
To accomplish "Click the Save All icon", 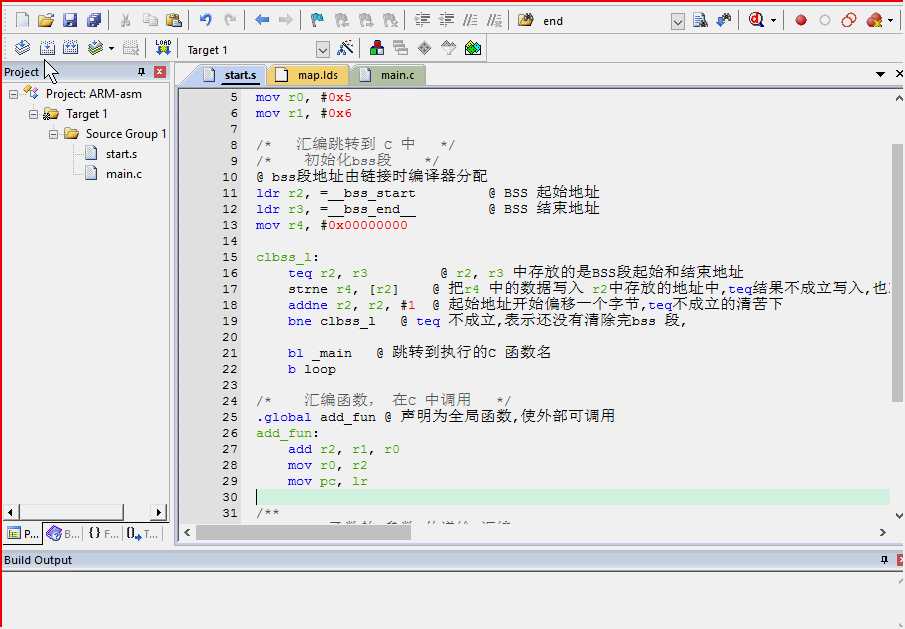I will click(94, 20).
